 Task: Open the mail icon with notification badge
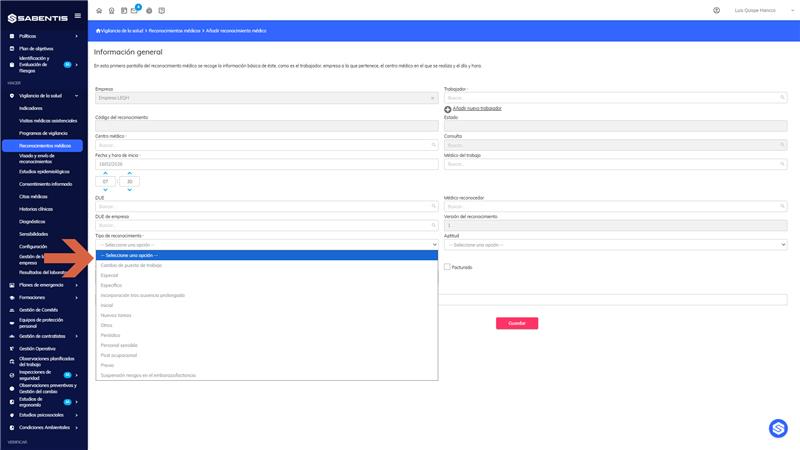135,10
